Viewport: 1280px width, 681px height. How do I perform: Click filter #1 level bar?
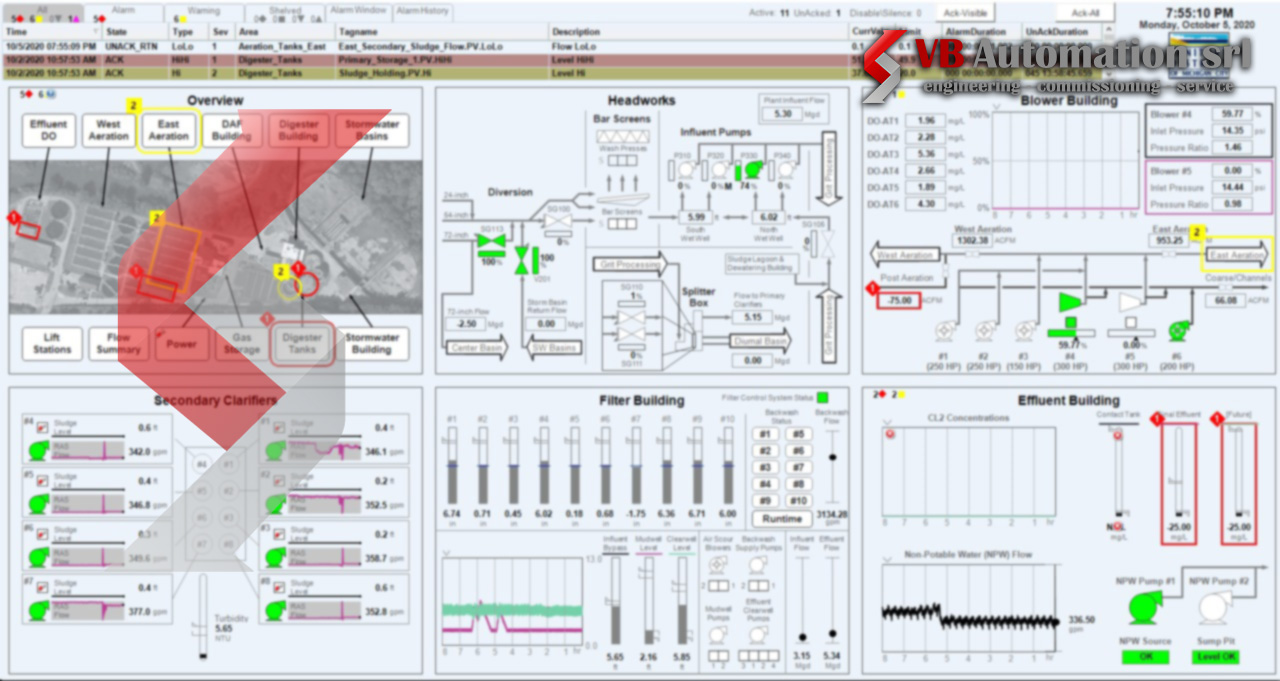(452, 466)
